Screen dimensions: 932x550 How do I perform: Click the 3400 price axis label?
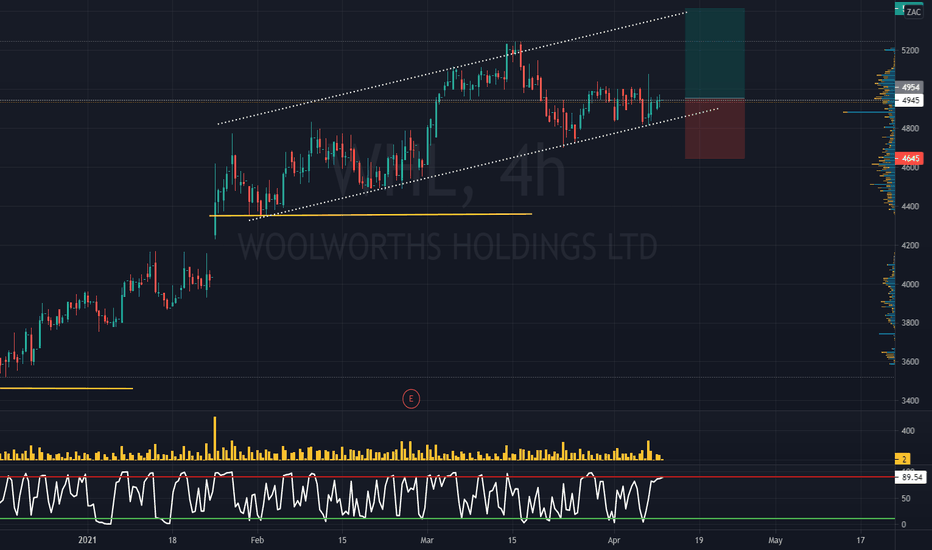click(x=910, y=401)
